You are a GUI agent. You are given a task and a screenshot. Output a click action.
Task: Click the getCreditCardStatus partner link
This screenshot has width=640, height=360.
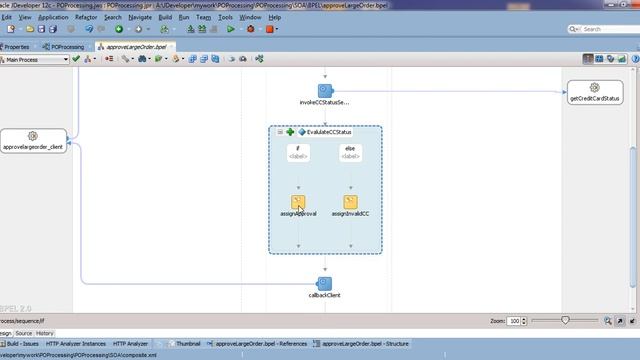pos(595,92)
